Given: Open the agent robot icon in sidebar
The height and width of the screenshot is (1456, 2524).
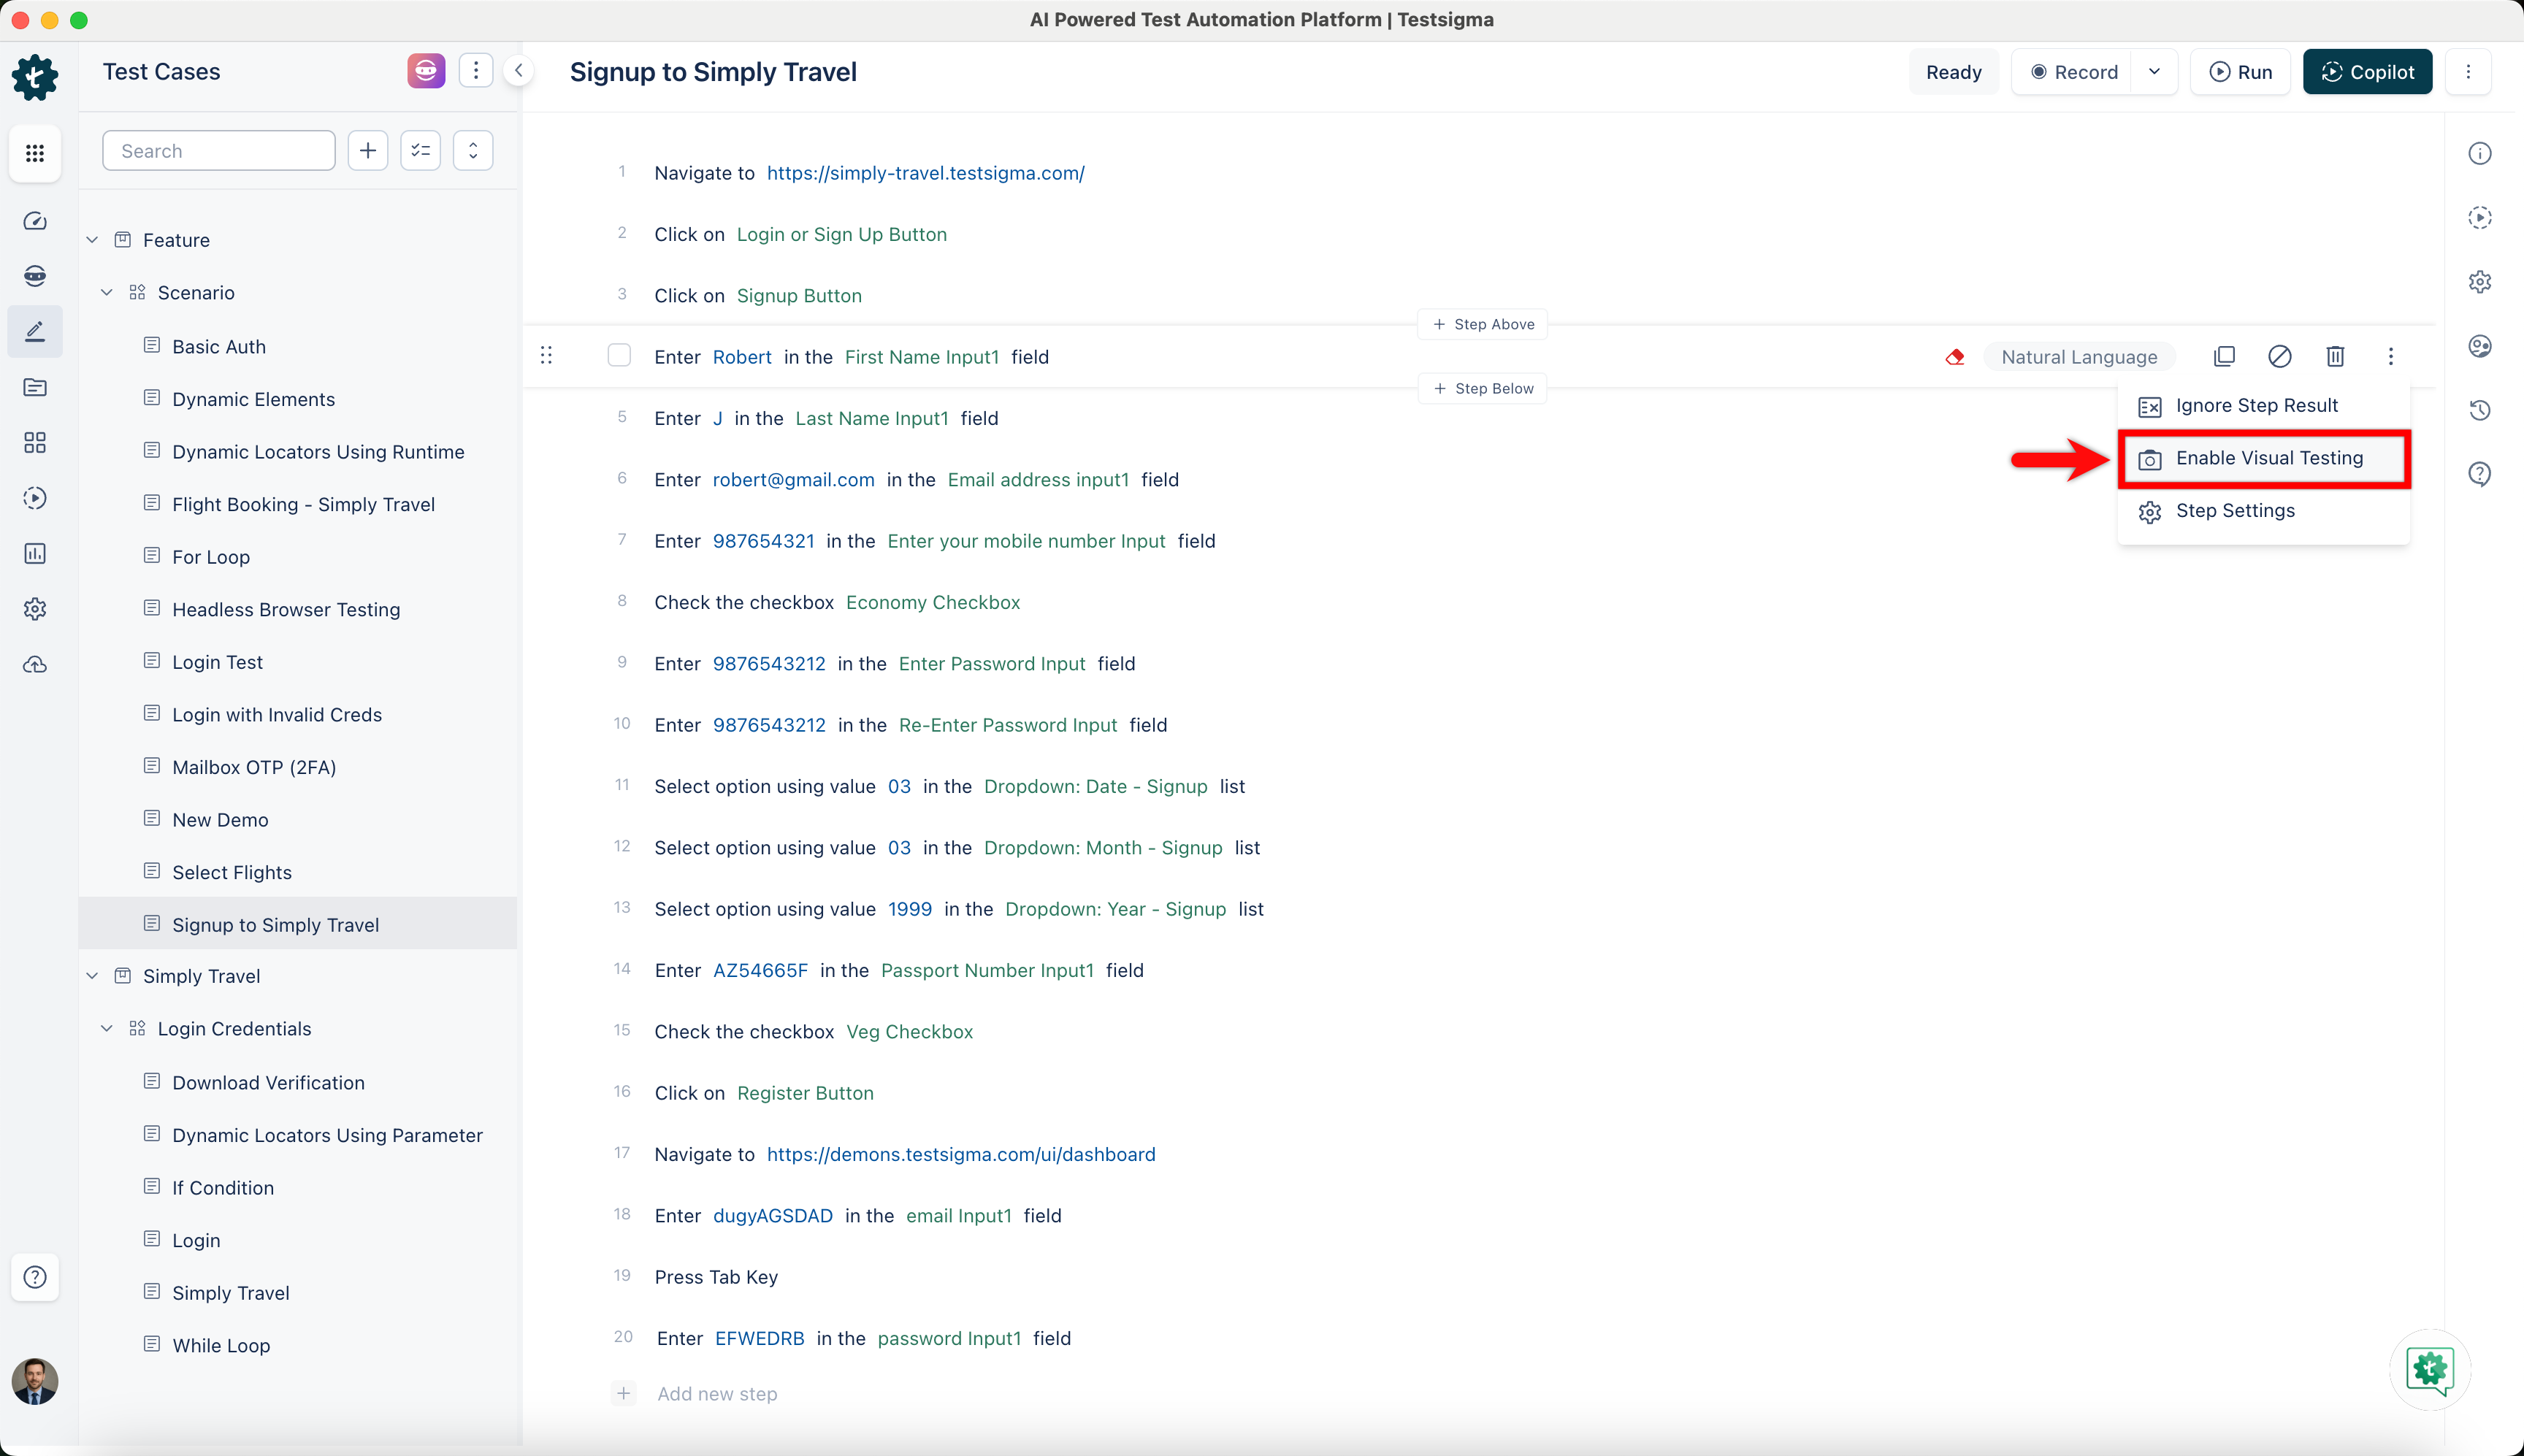Looking at the screenshot, I should (35, 276).
